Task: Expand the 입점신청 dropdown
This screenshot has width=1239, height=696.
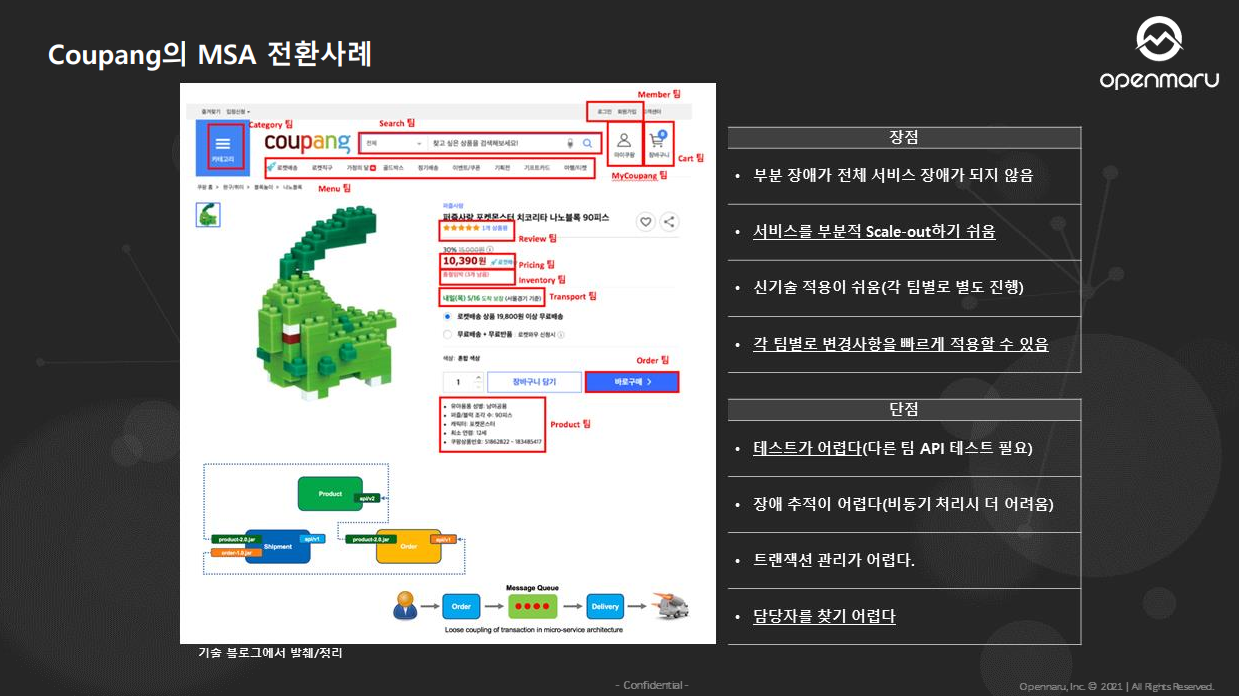Action: [x=238, y=111]
